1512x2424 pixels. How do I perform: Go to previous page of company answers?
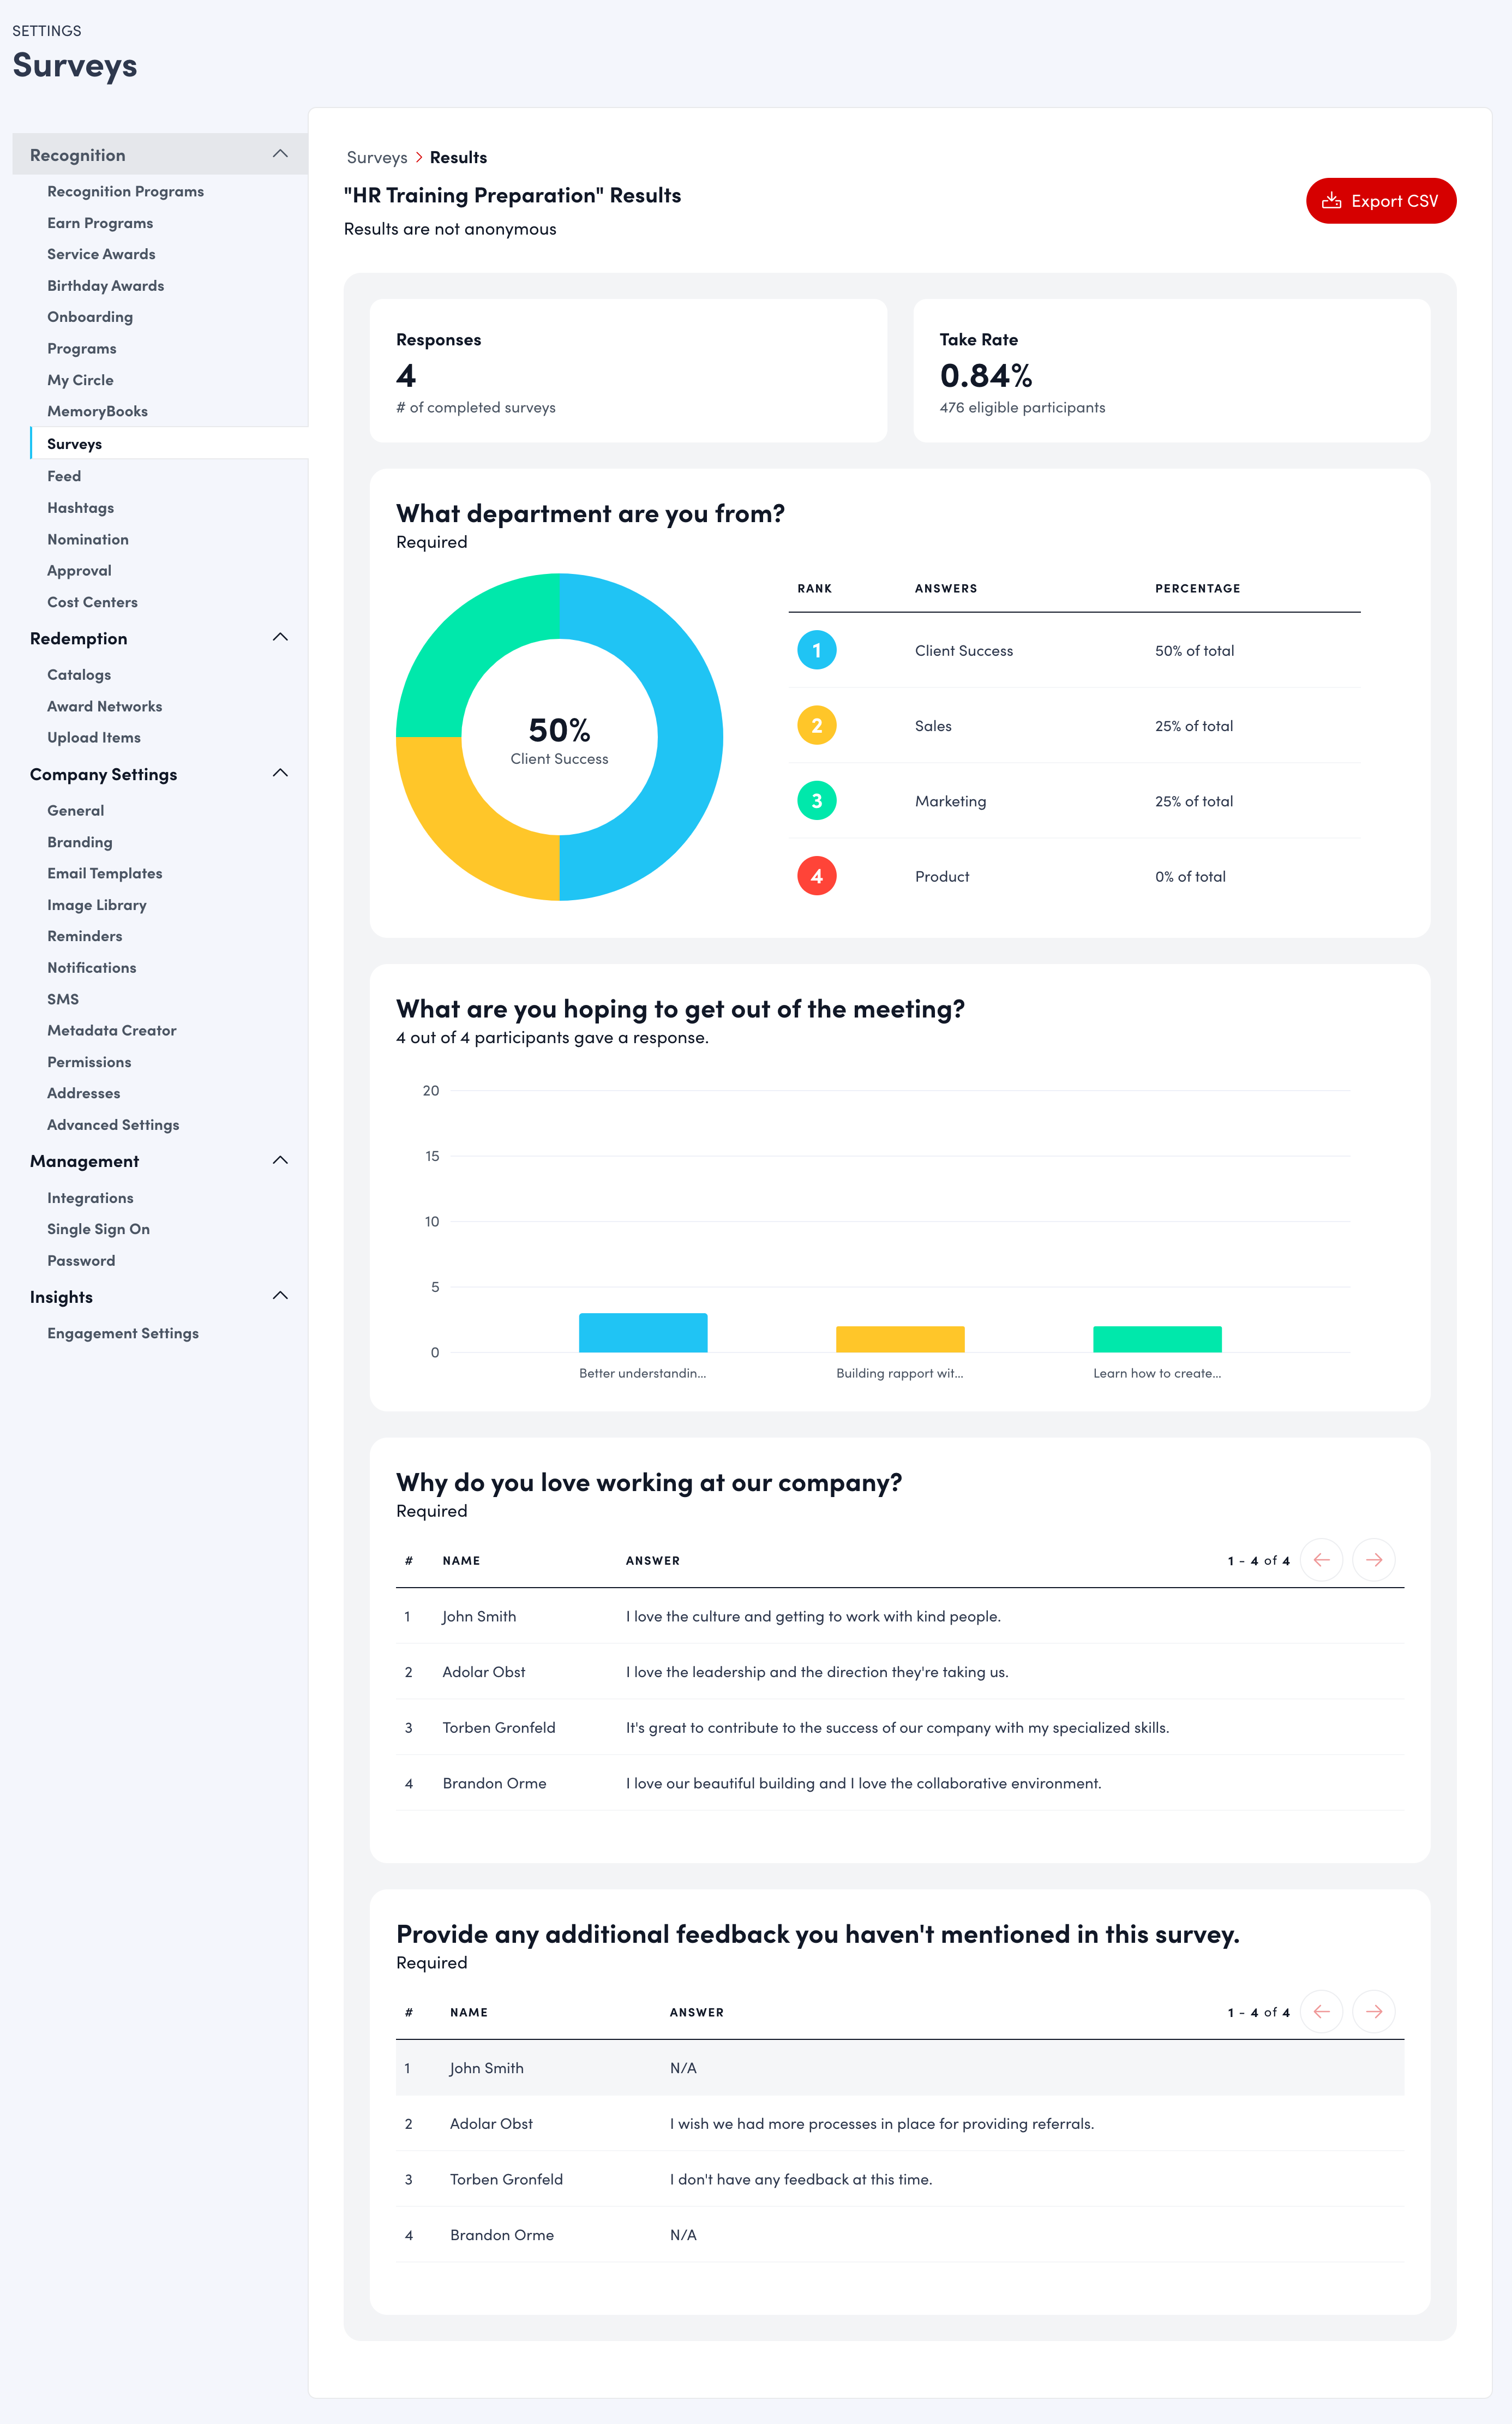pos(1321,1560)
